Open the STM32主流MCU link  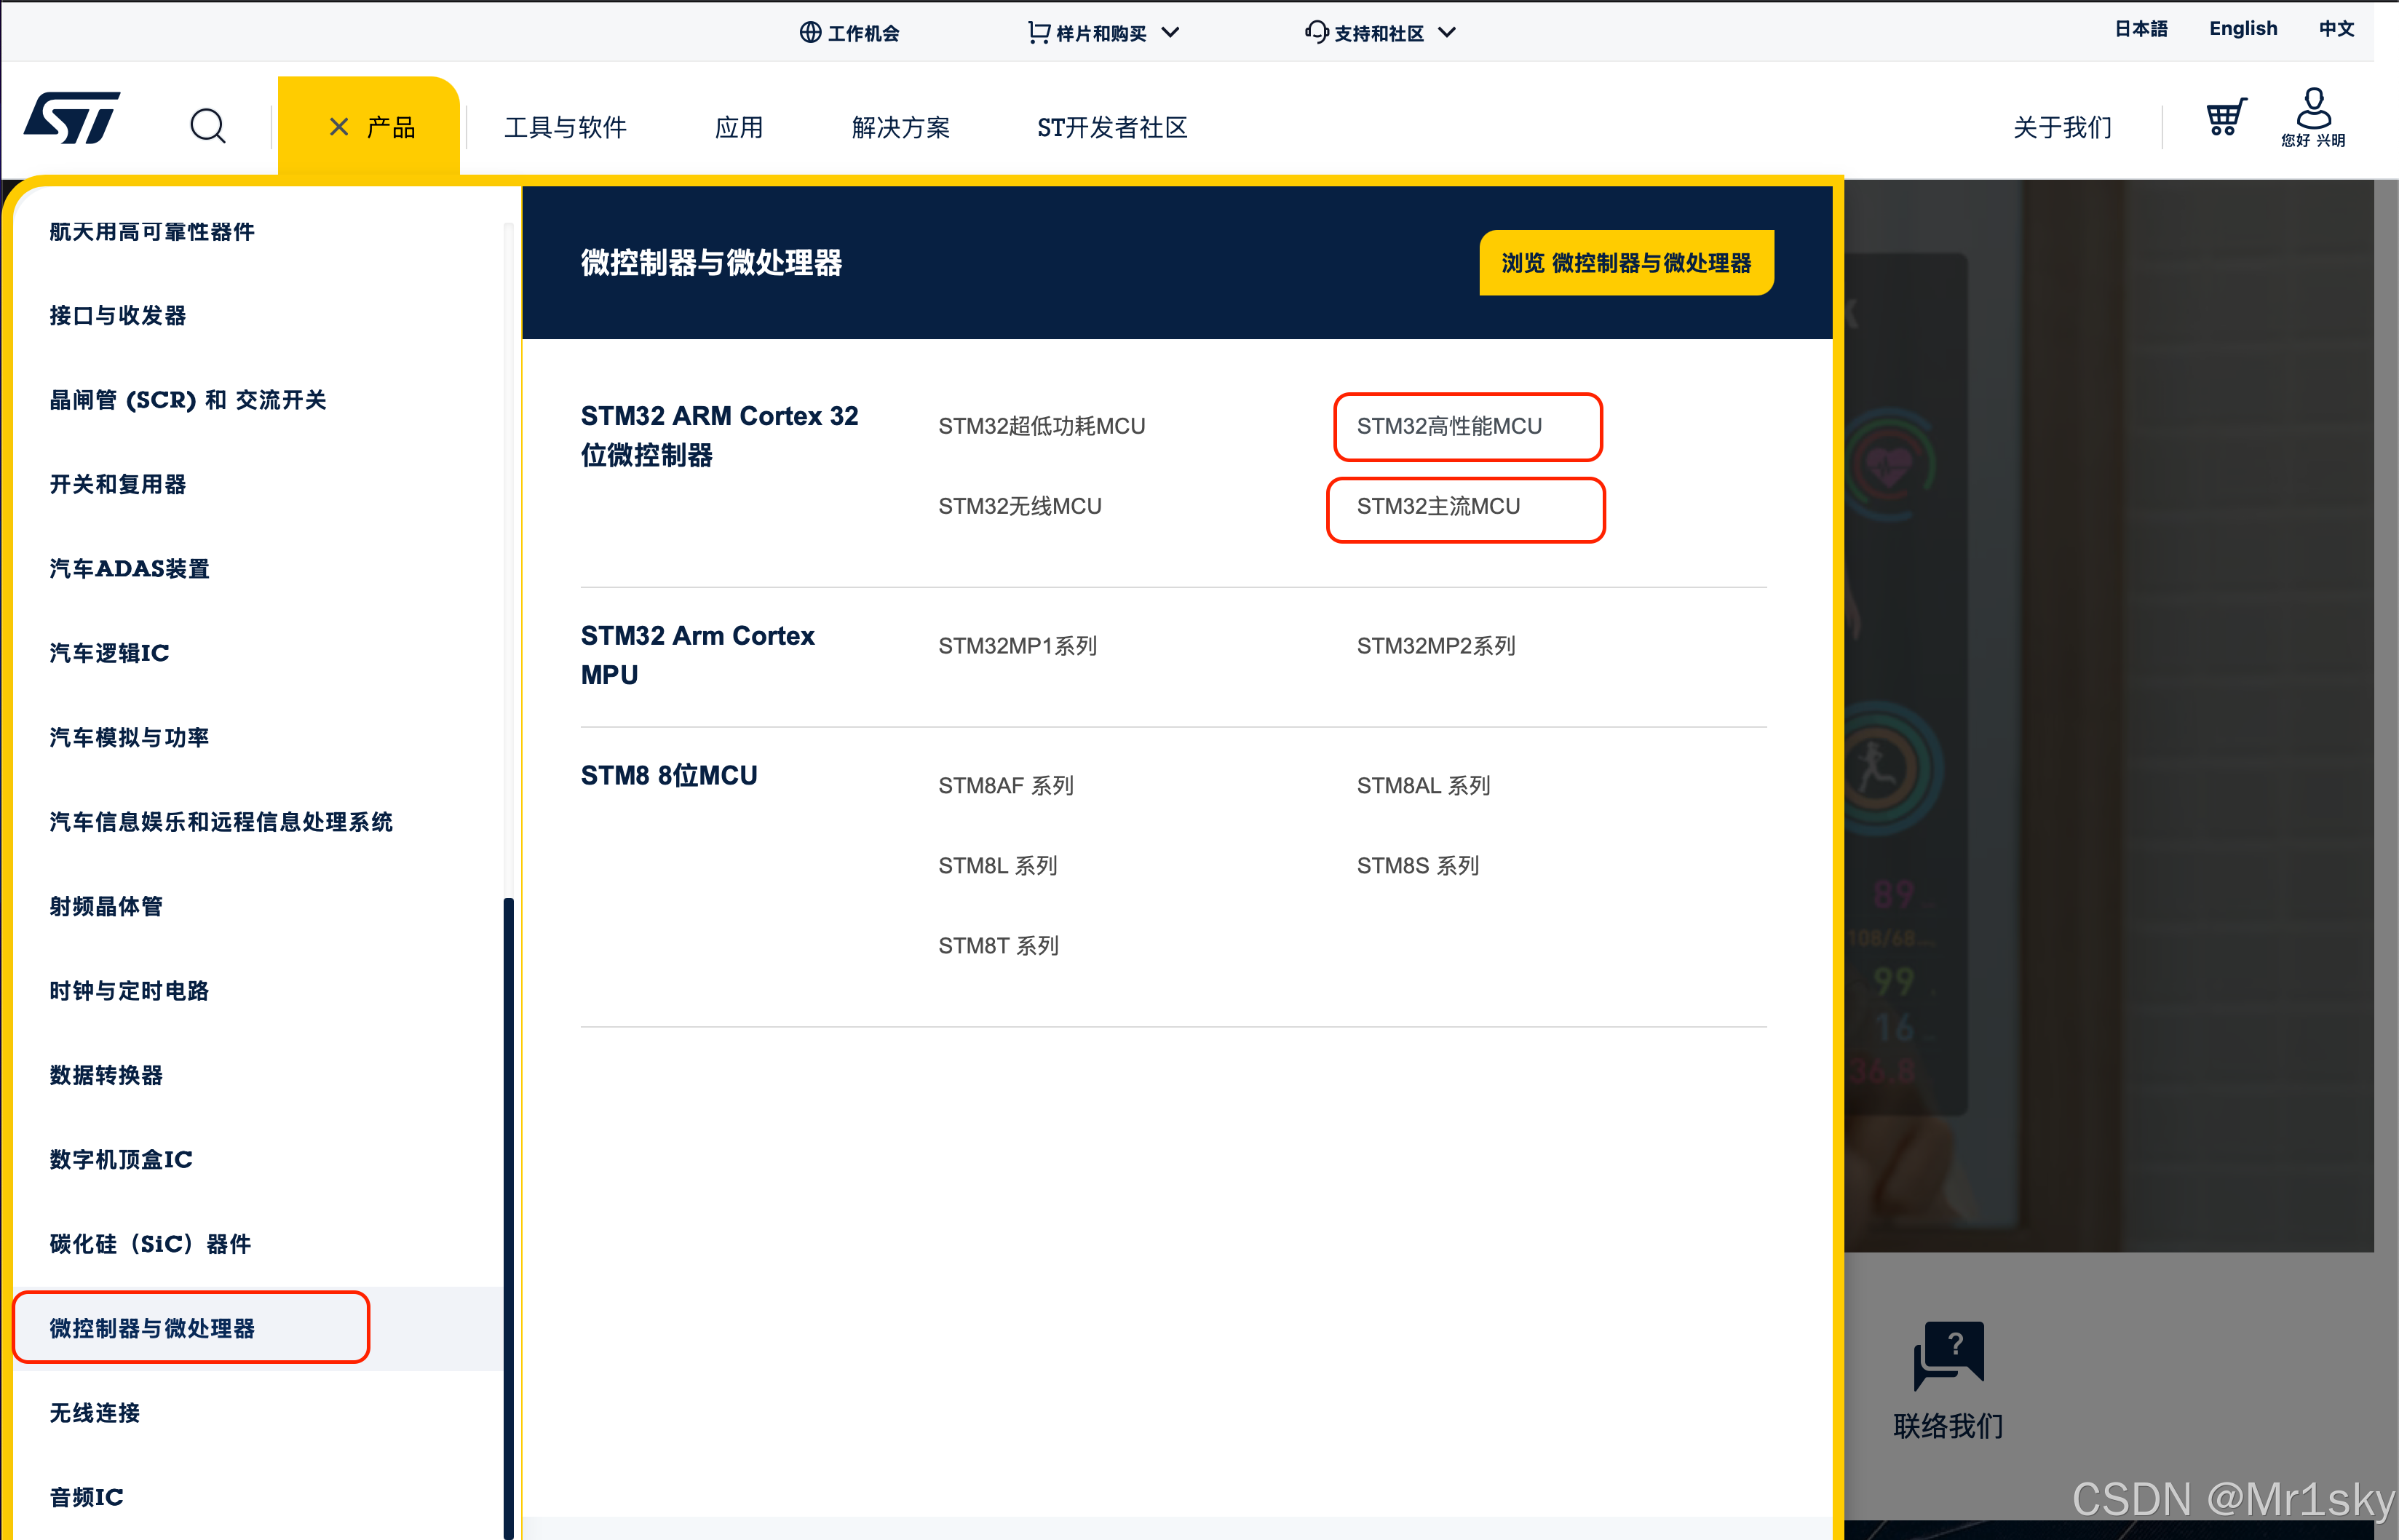coord(1437,507)
